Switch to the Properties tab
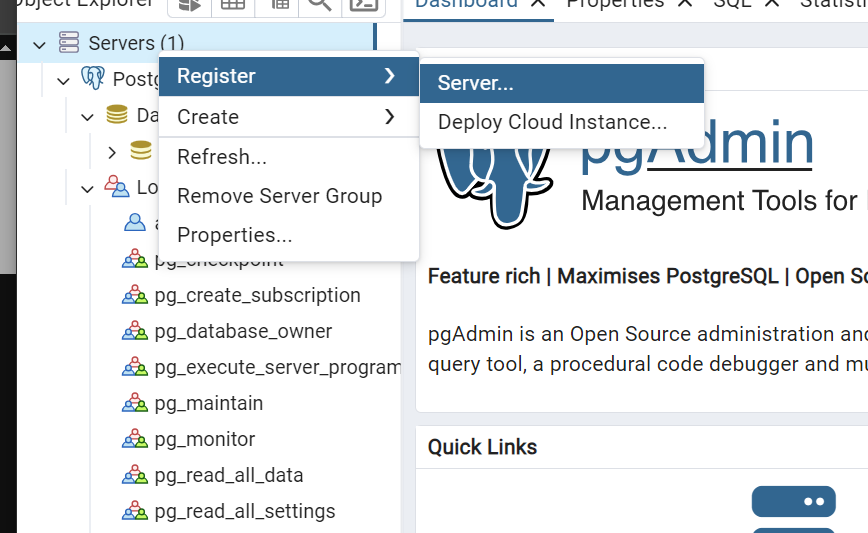Image resolution: width=868 pixels, height=533 pixels. 615,4
